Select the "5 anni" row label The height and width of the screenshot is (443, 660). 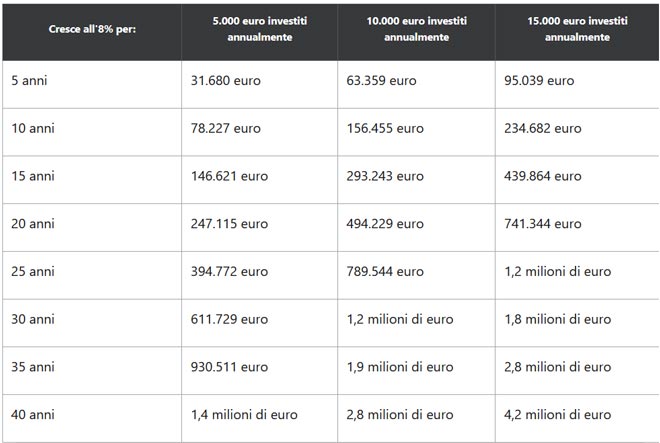(29, 80)
